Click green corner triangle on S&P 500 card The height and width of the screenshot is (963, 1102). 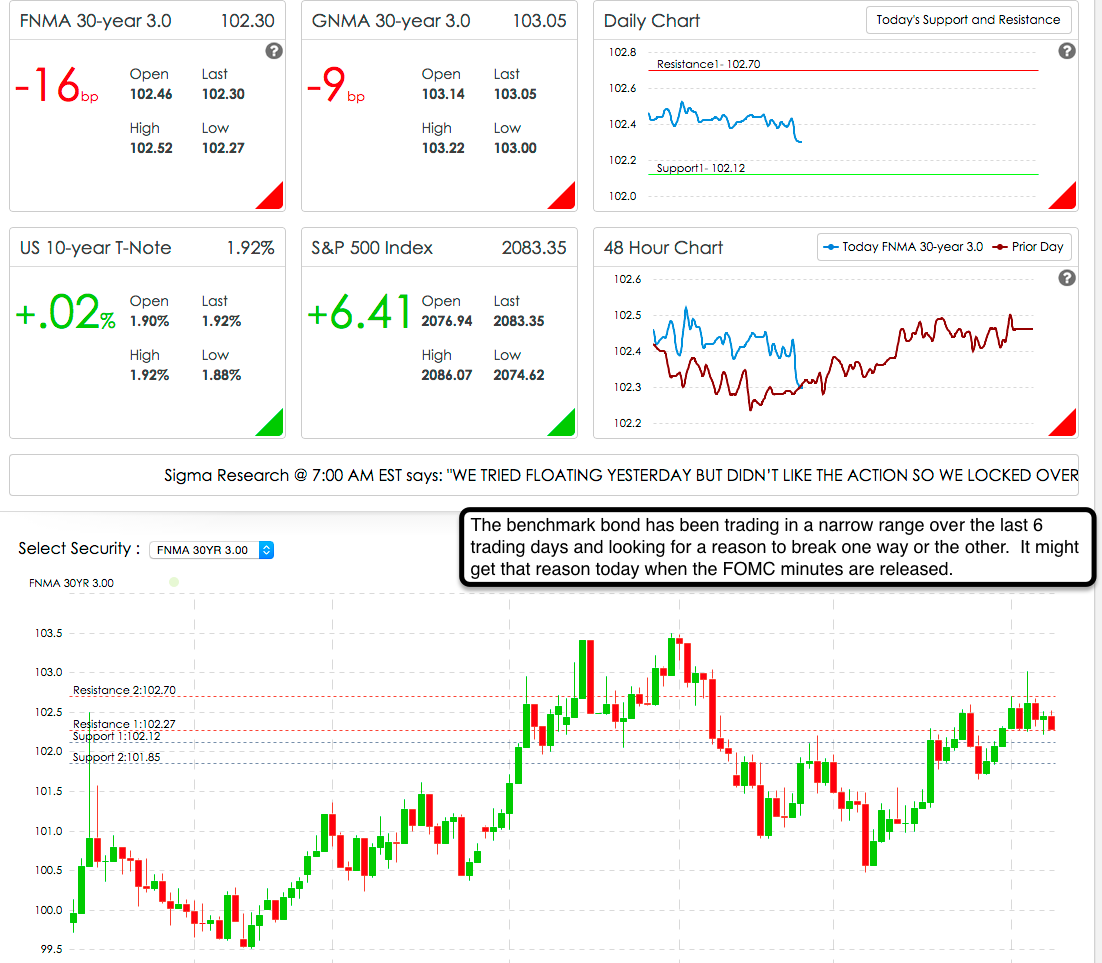(x=564, y=425)
